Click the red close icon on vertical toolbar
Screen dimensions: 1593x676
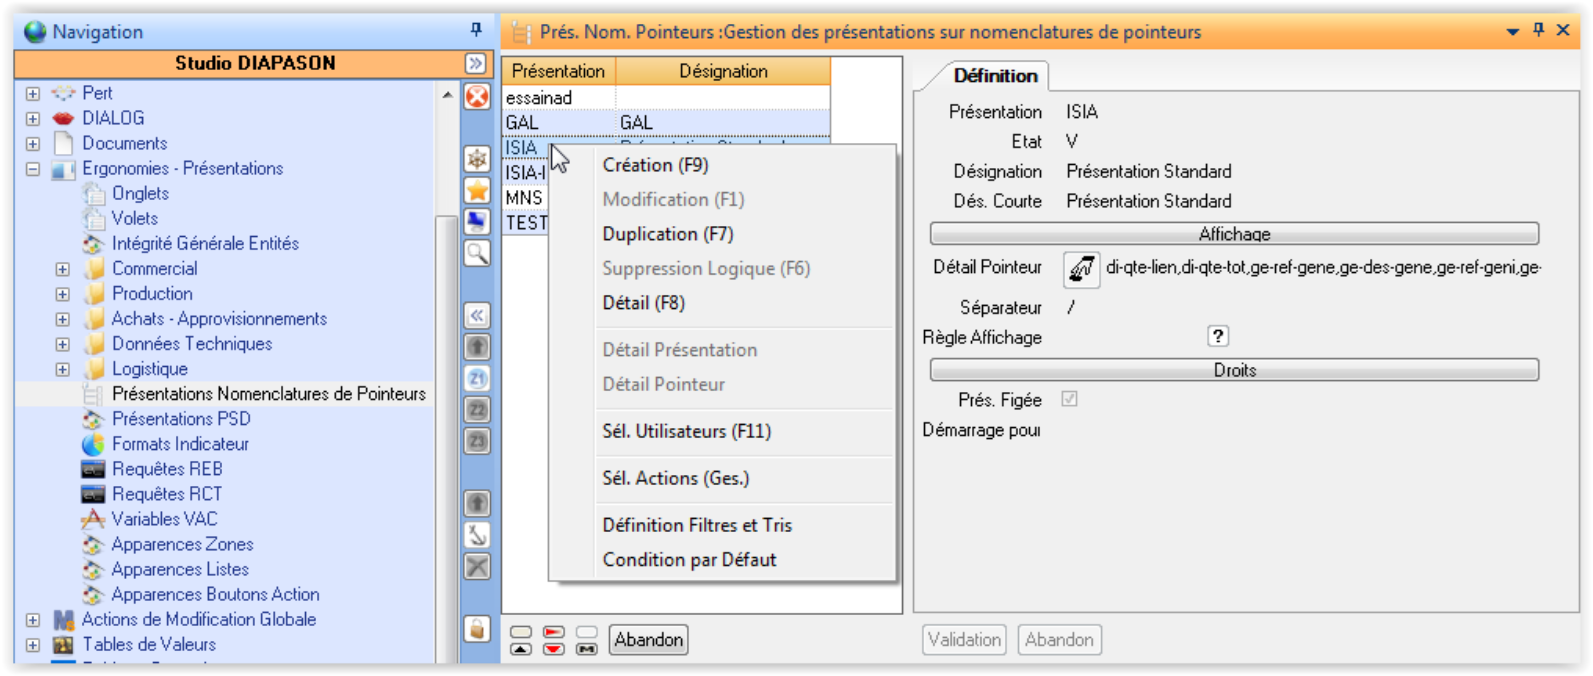point(478,97)
